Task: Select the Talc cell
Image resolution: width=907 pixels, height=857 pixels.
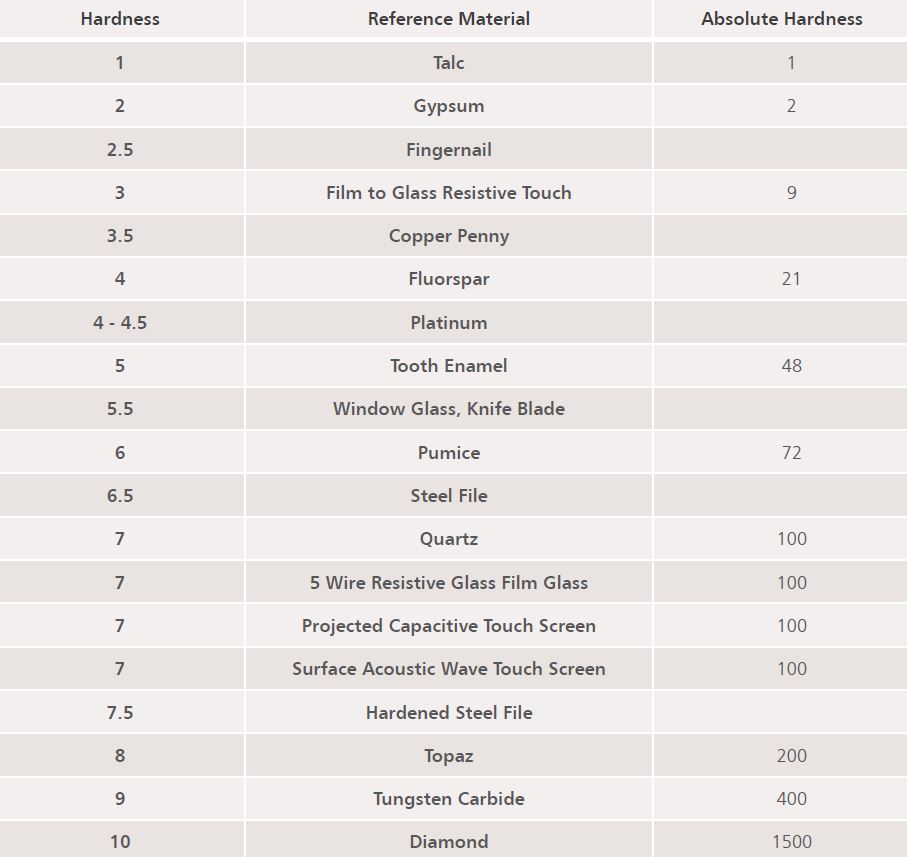Action: point(449,63)
